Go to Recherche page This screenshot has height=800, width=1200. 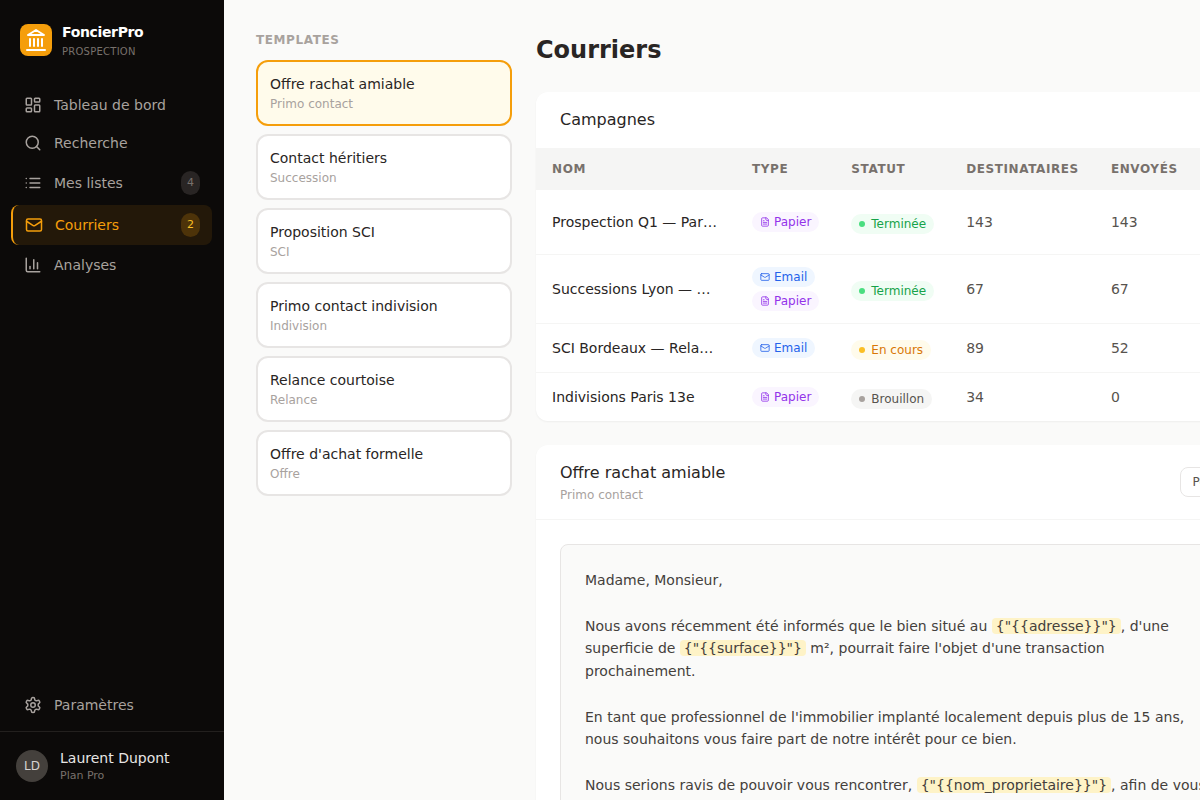click(x=112, y=143)
